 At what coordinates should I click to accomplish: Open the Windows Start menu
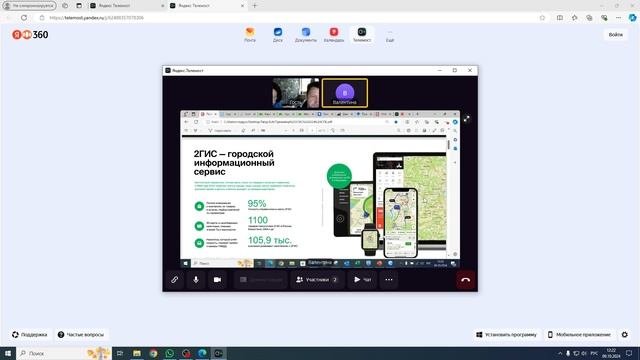coord(8,353)
